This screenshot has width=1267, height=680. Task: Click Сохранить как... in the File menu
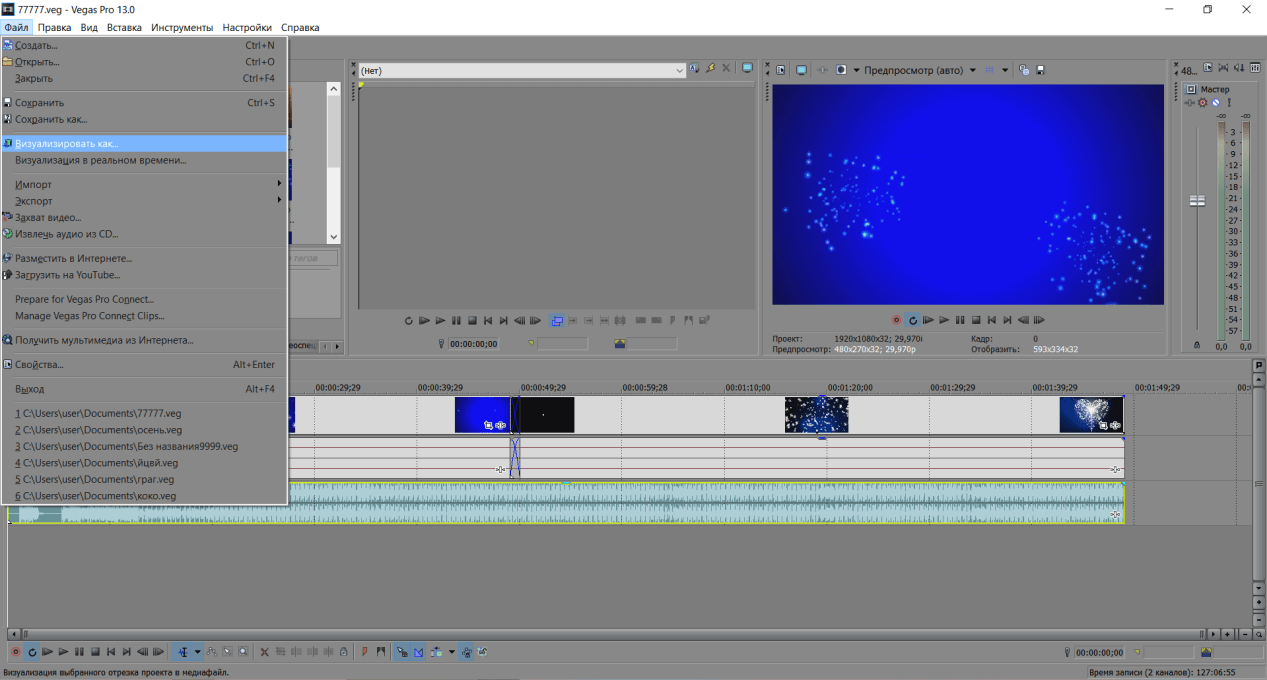(x=50, y=119)
